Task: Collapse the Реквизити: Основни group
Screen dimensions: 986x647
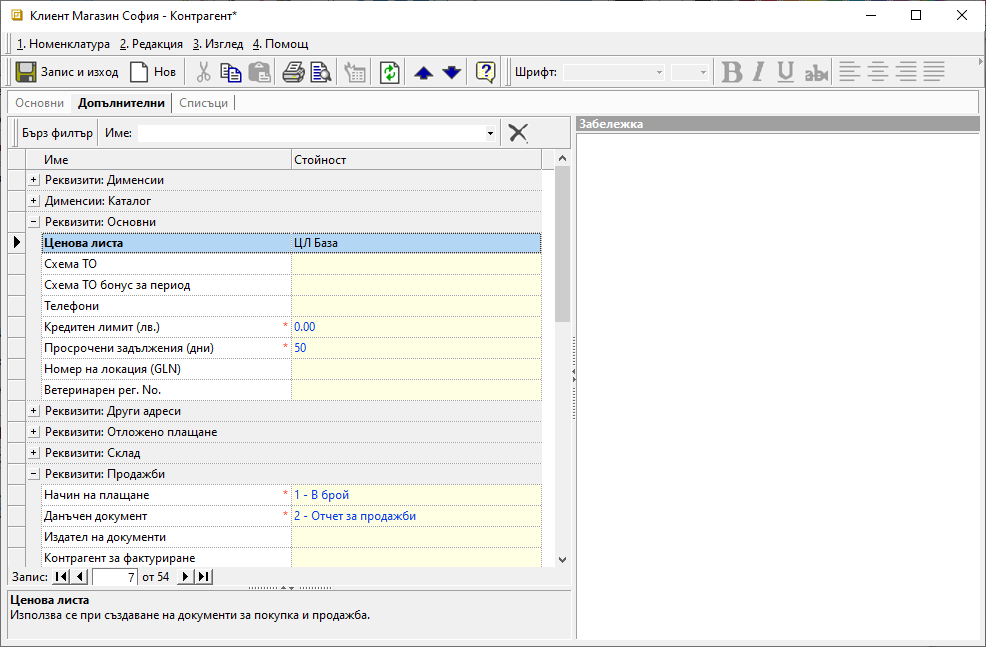Action: tap(34, 222)
